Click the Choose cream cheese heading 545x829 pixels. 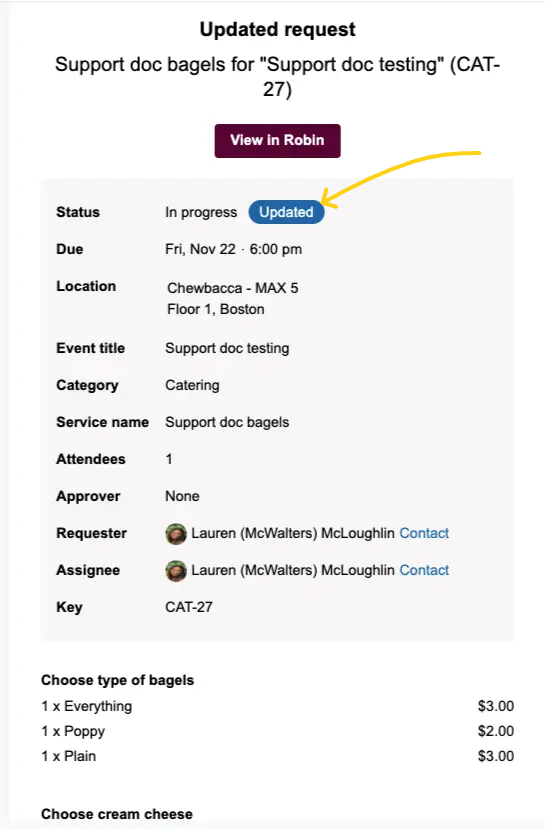[117, 814]
